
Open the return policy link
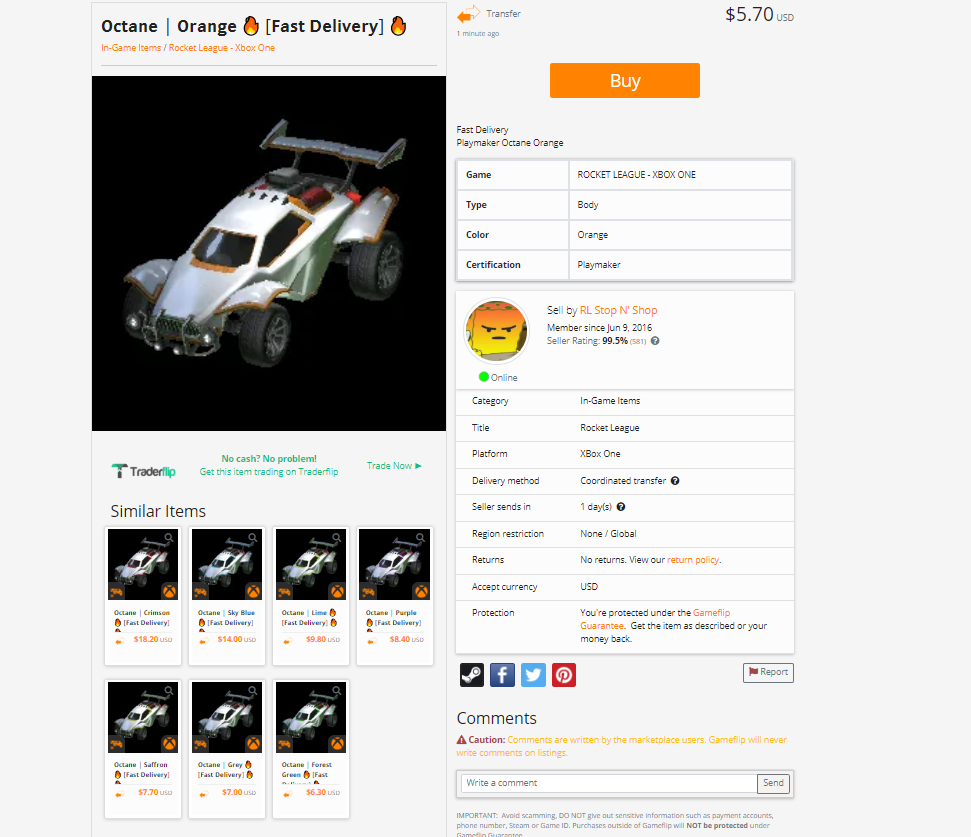(692, 560)
